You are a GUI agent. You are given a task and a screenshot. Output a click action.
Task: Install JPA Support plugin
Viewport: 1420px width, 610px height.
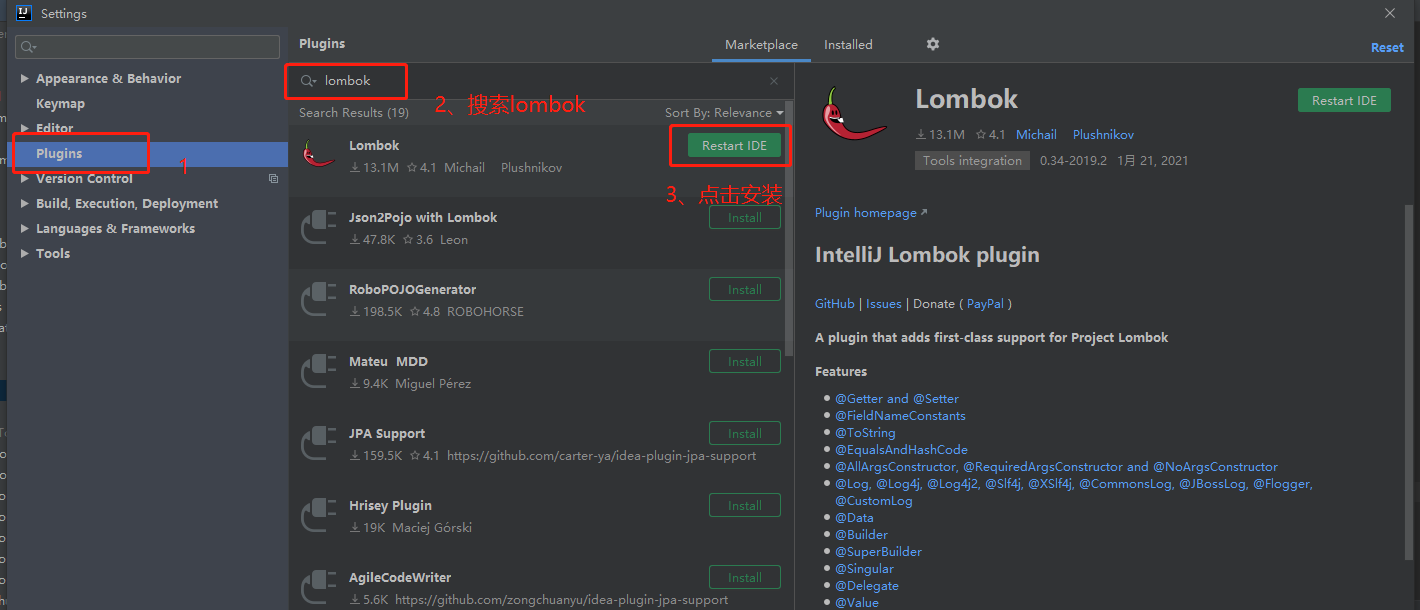[x=745, y=433]
